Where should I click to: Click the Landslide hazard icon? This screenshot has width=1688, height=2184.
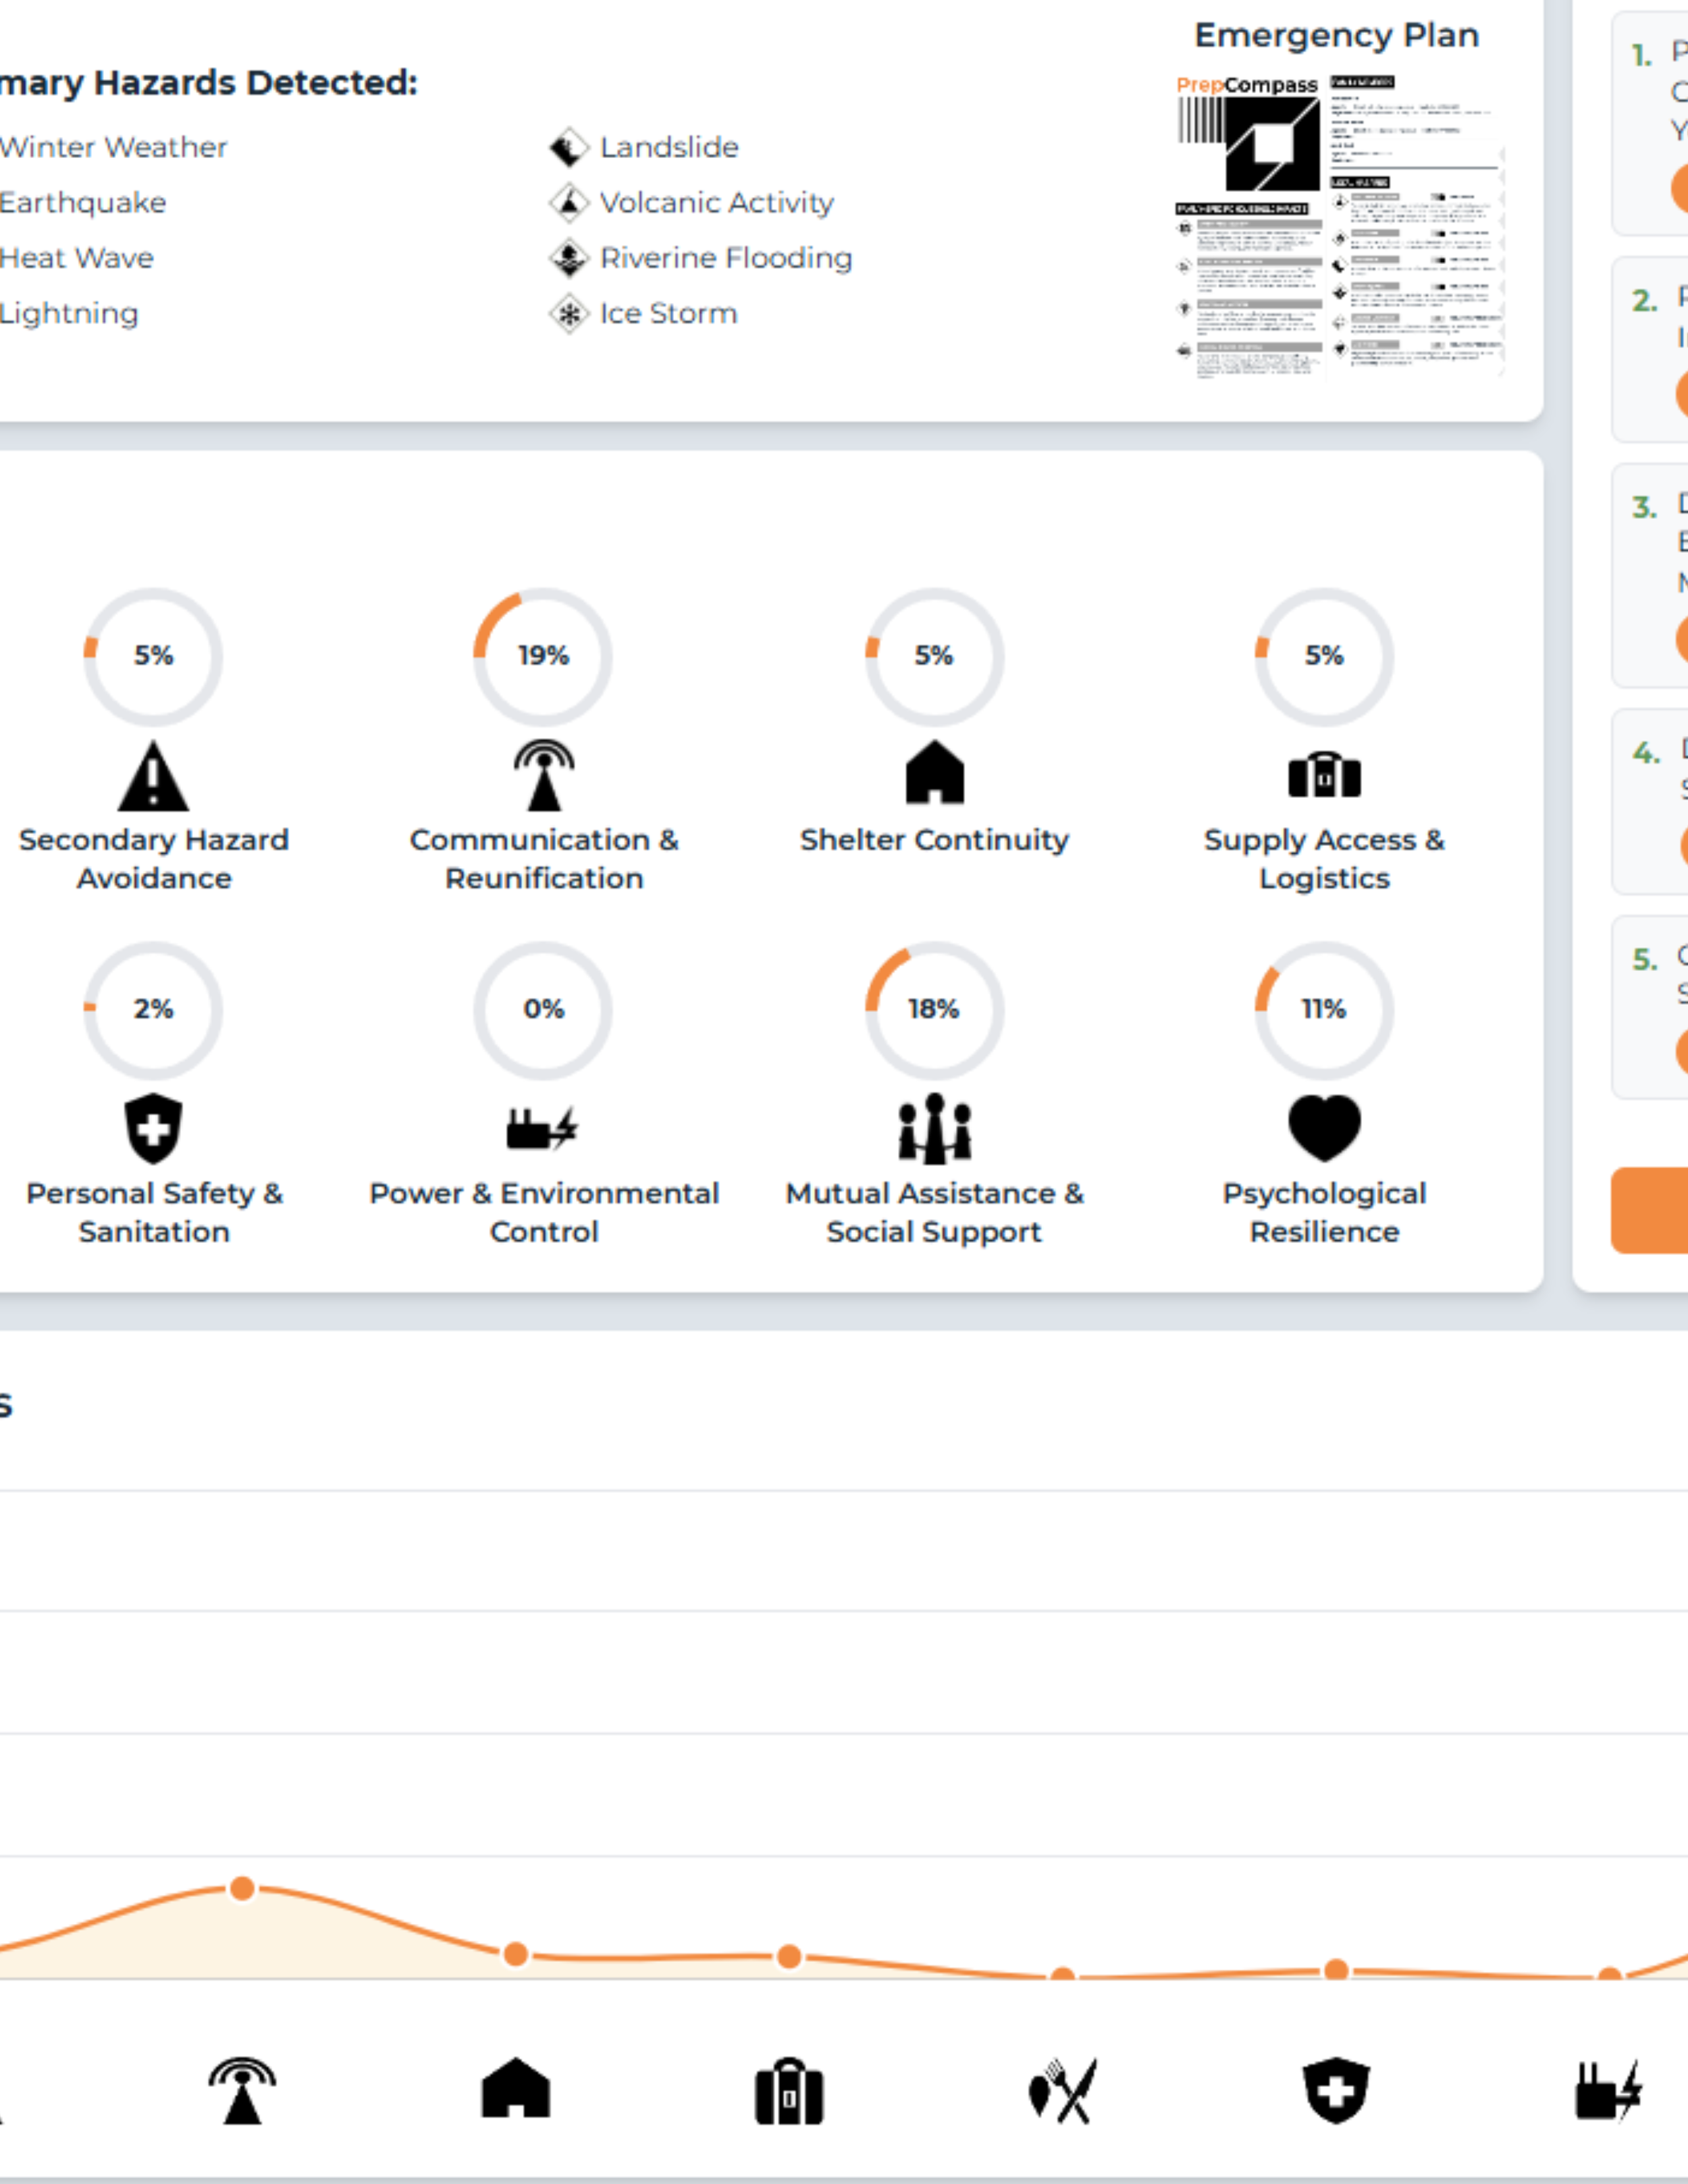[569, 148]
